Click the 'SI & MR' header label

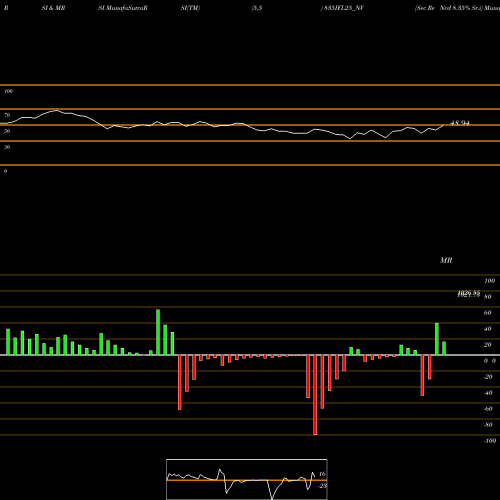pyautogui.click(x=53, y=8)
